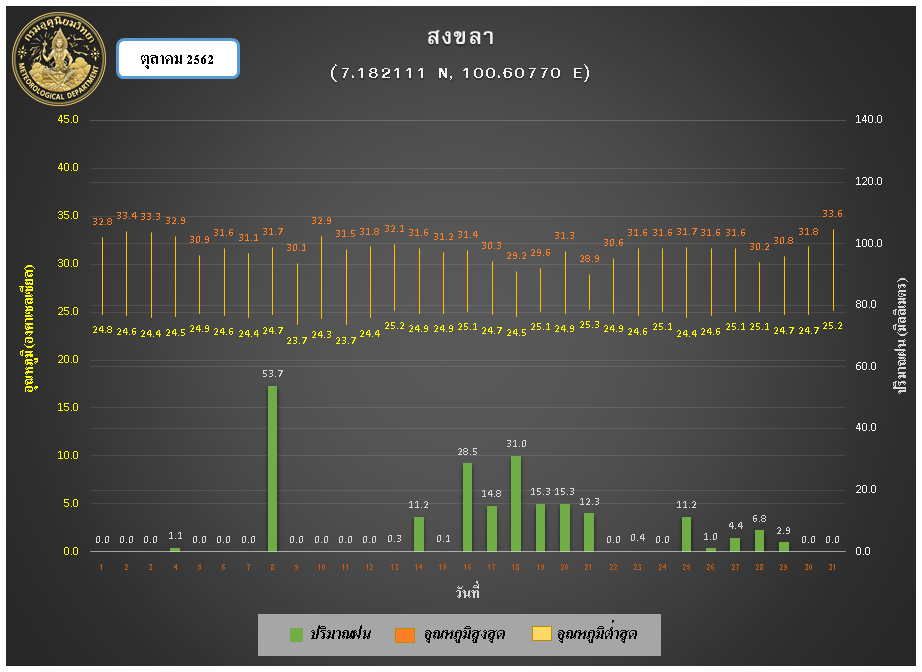Click the 32.1 maximum temperature label
The image size is (922, 672).
[395, 229]
